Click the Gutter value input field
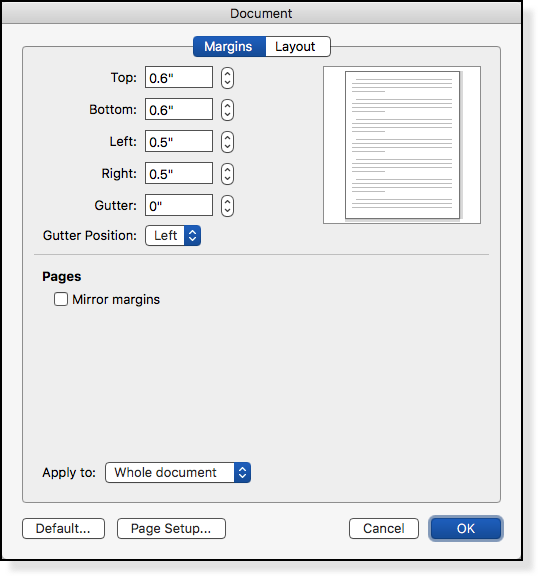 [x=179, y=205]
